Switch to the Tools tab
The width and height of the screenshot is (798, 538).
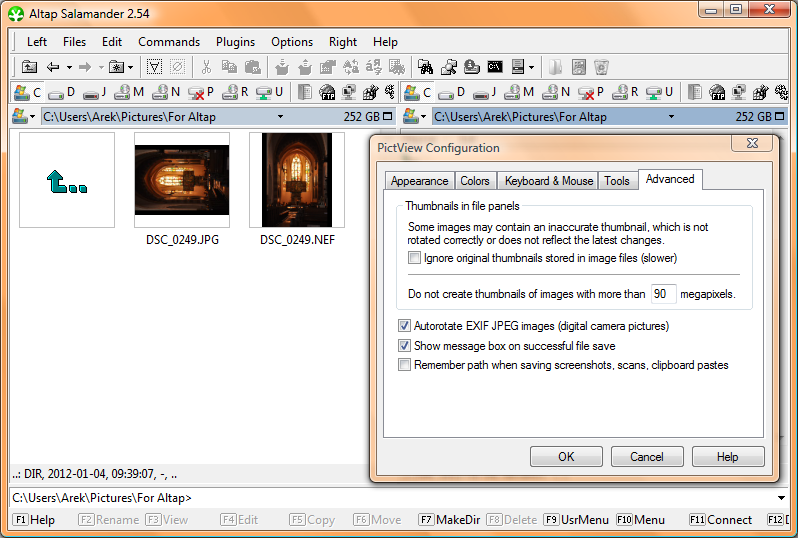pos(617,181)
